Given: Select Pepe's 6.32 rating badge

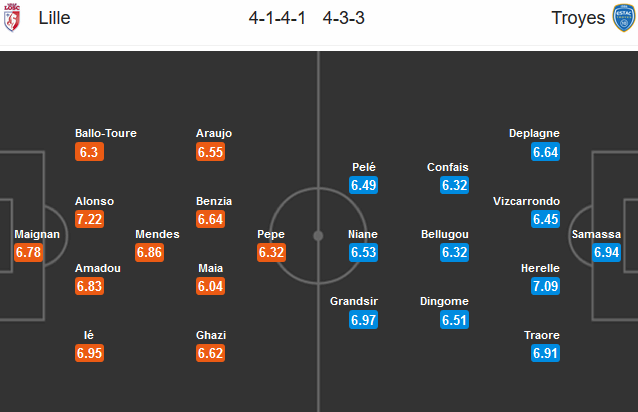Looking at the screenshot, I should pos(271,252).
